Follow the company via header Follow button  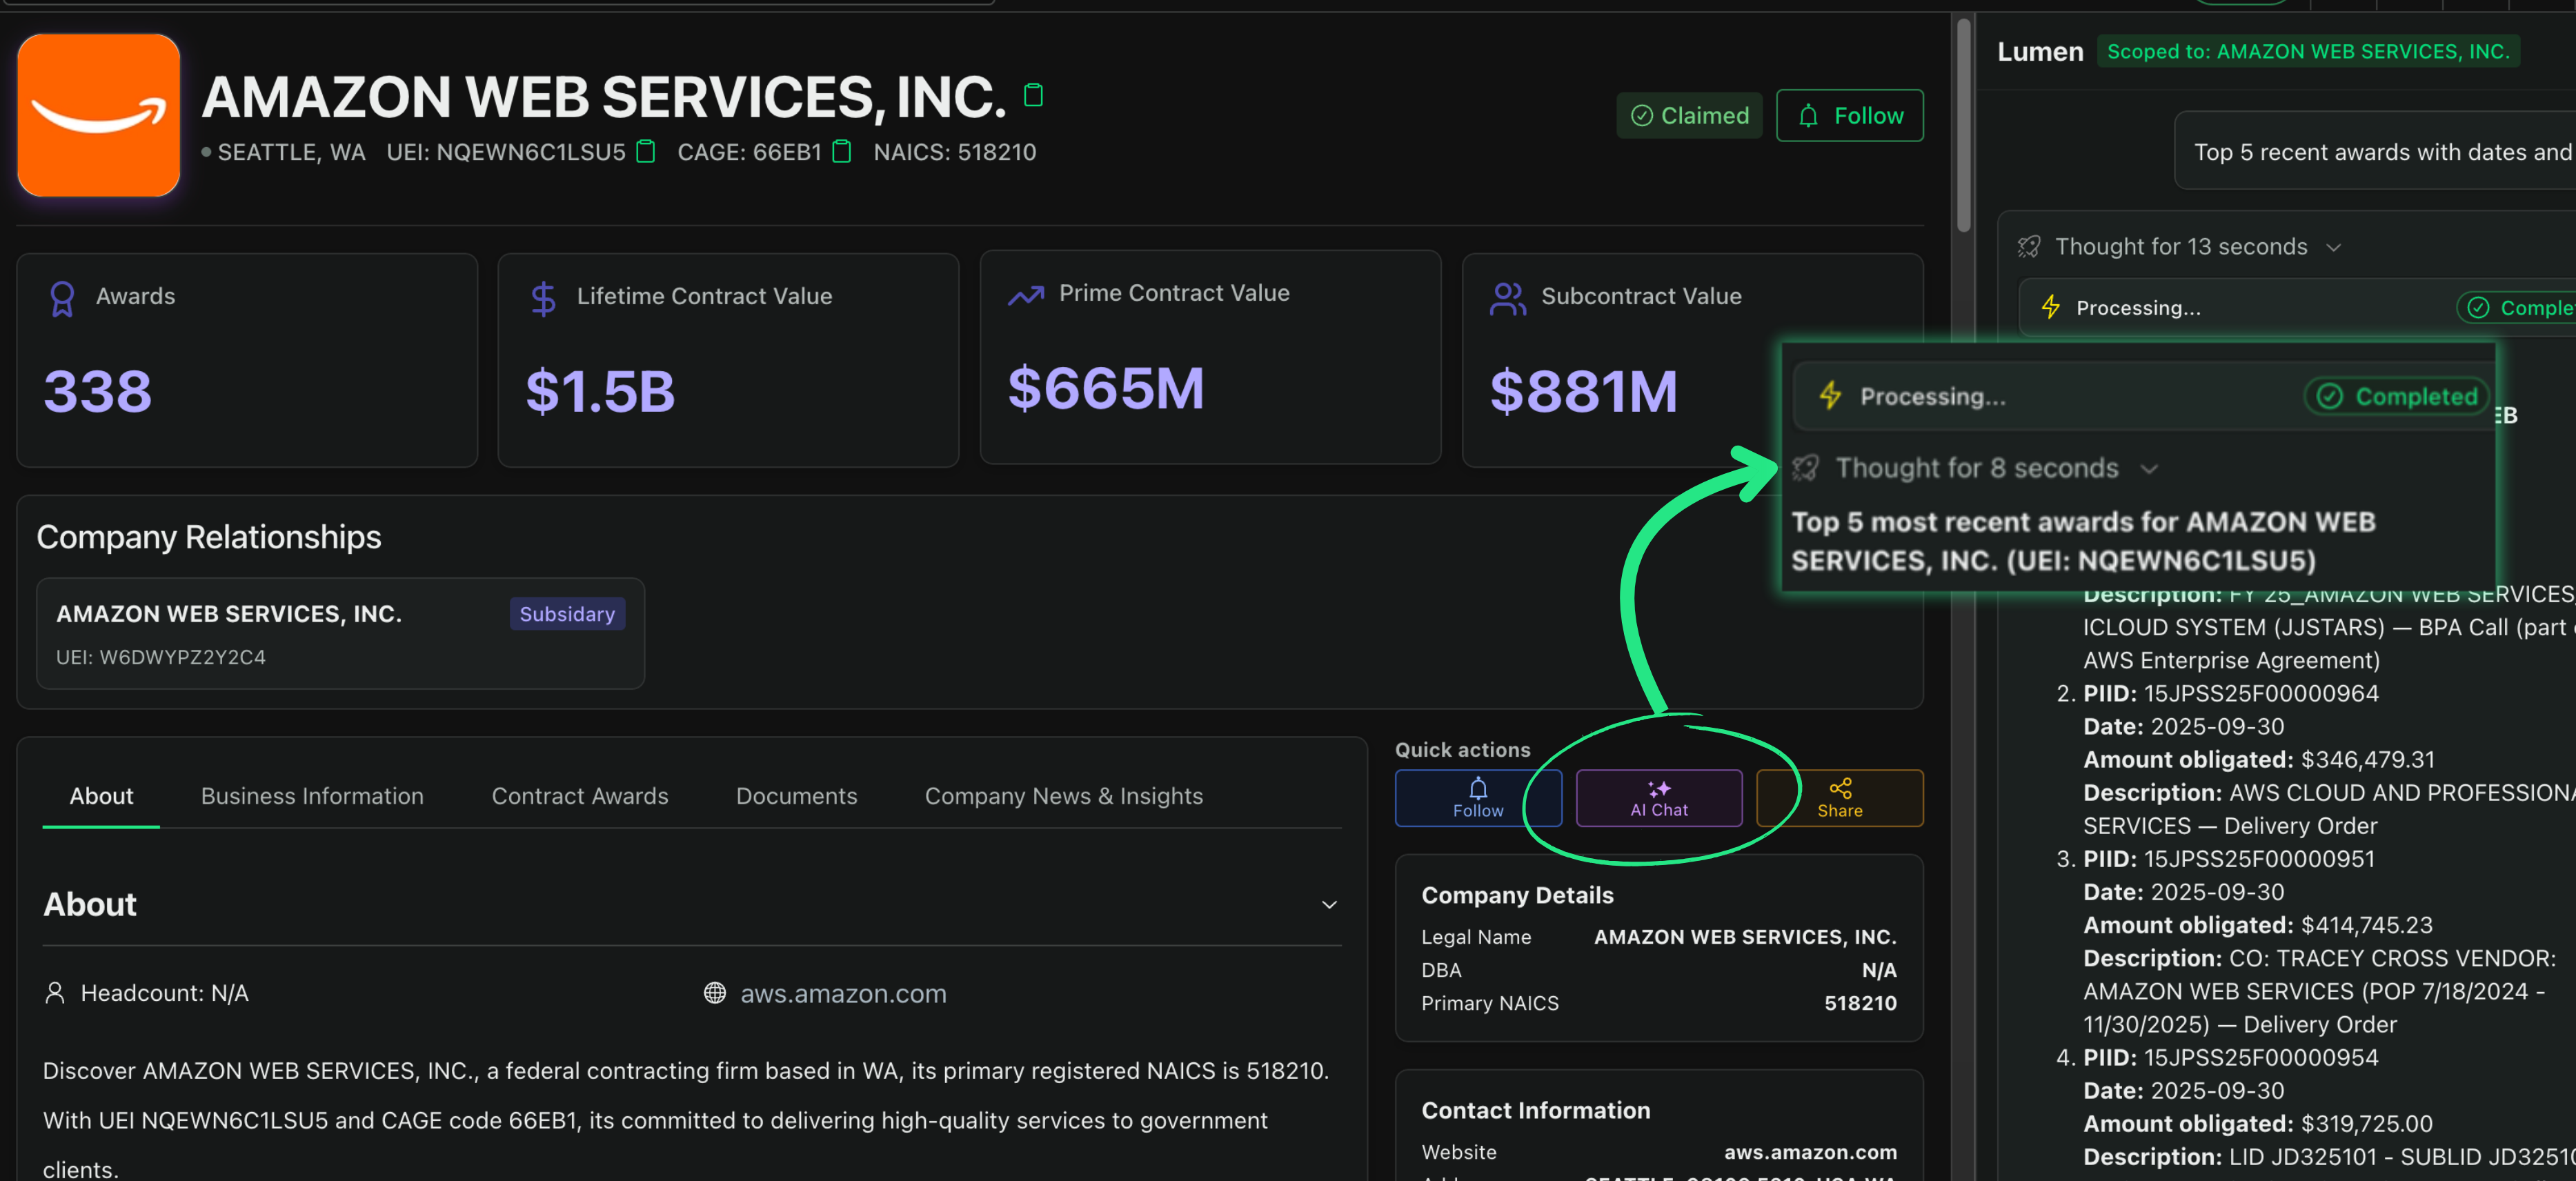click(1849, 116)
